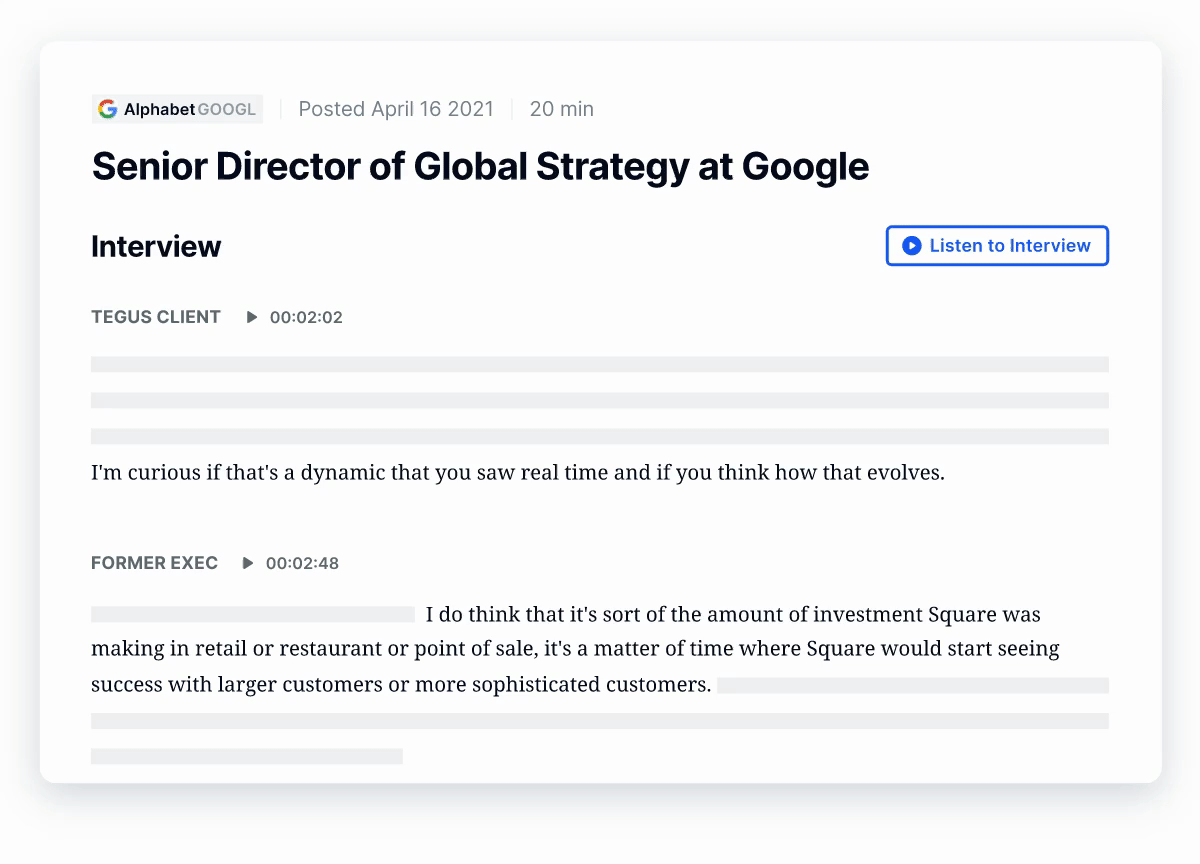1200x864 pixels.
Task: Open the Posted April 16 2021 link
Action: point(396,109)
